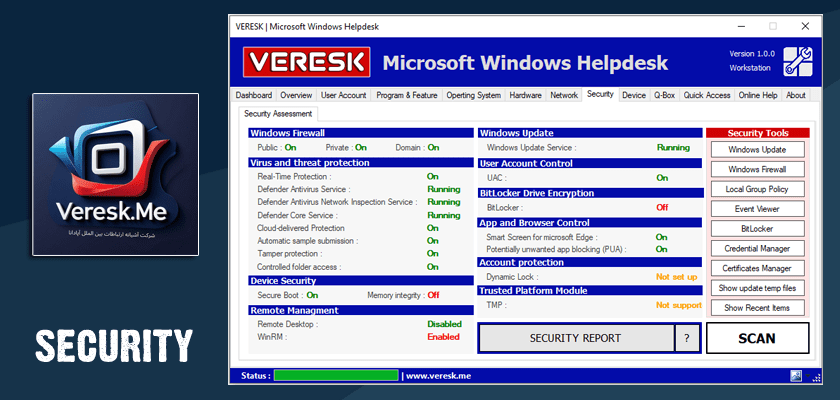Click the Show update temp files button
The image size is (840, 400).
(756, 288)
